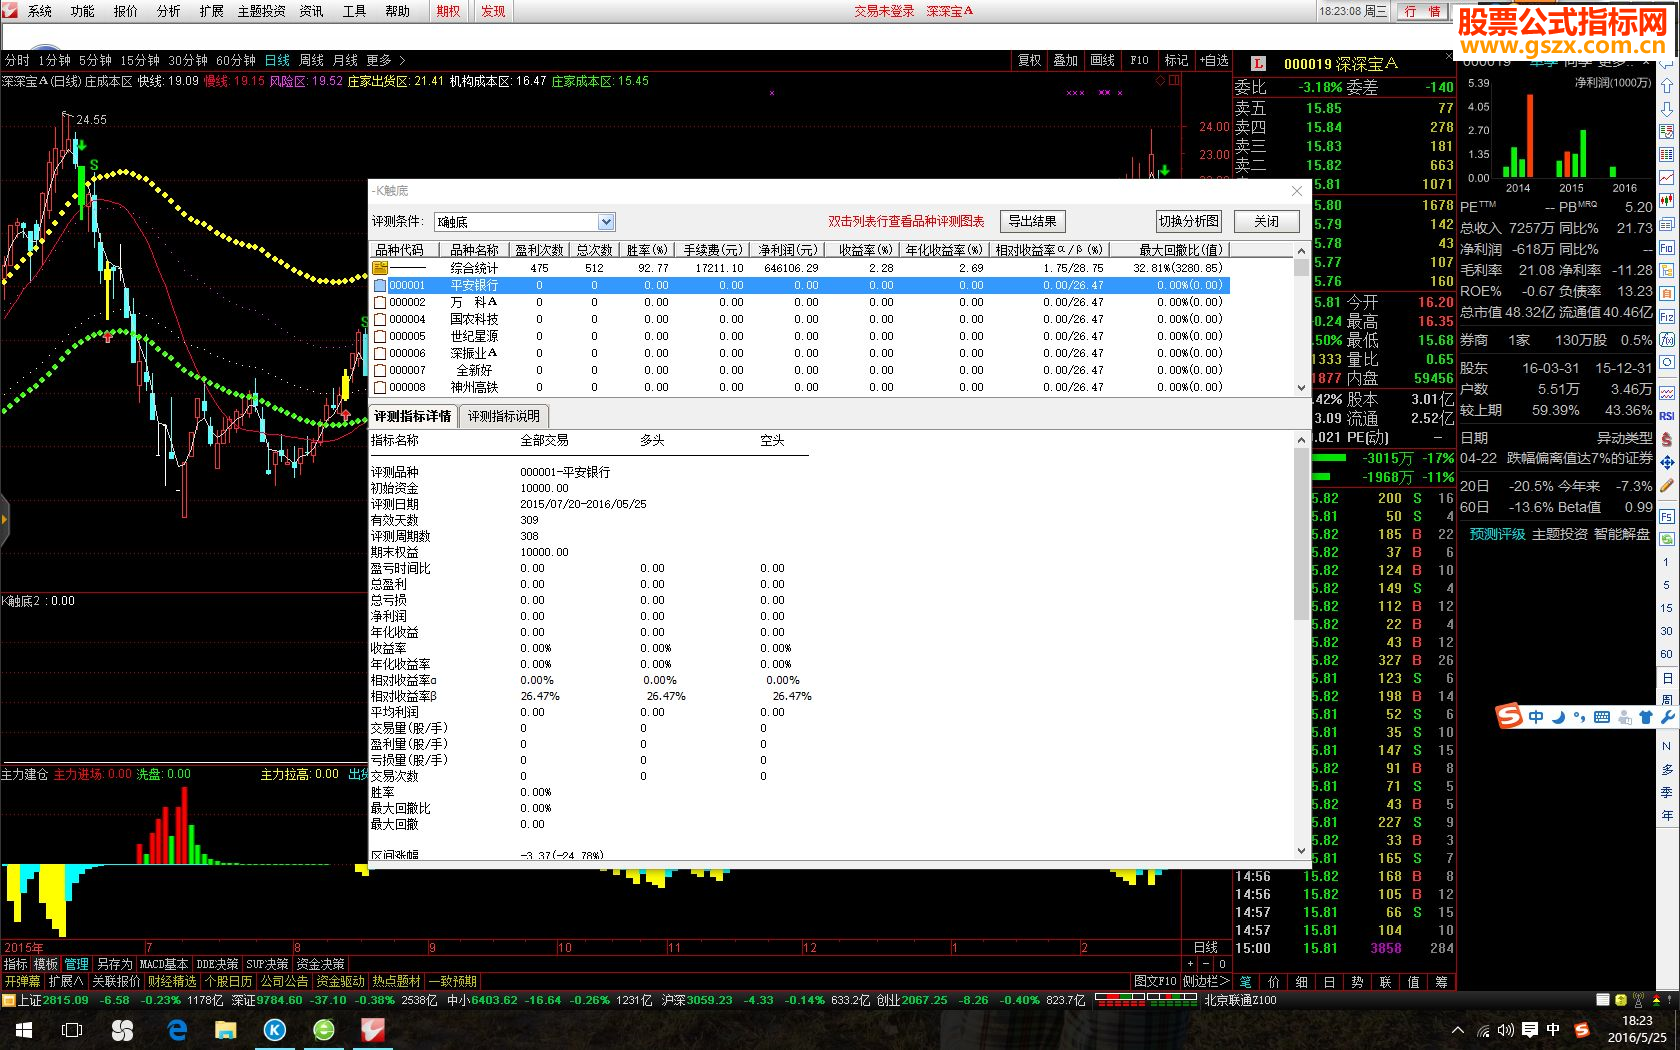1680x1050 pixels.
Task: Open File Explorer from the taskbar
Action: (226, 1030)
